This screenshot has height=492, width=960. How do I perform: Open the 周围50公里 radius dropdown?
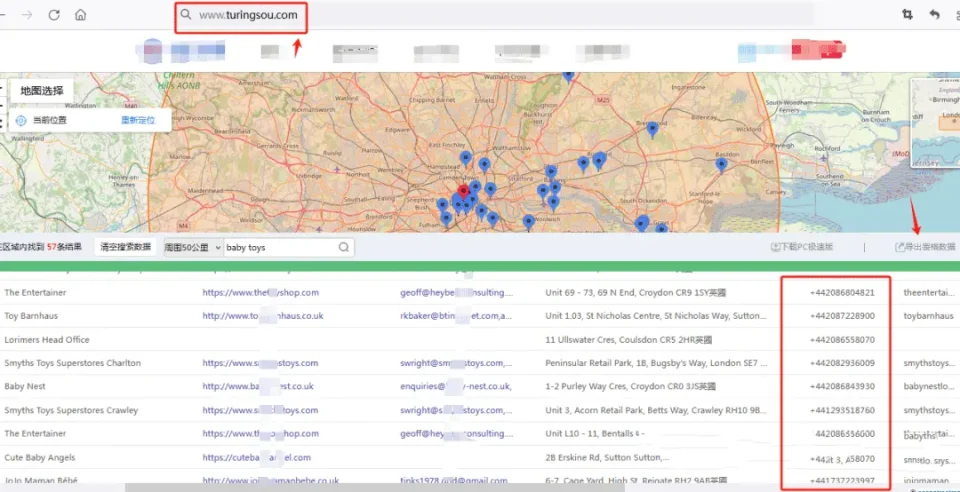point(193,247)
